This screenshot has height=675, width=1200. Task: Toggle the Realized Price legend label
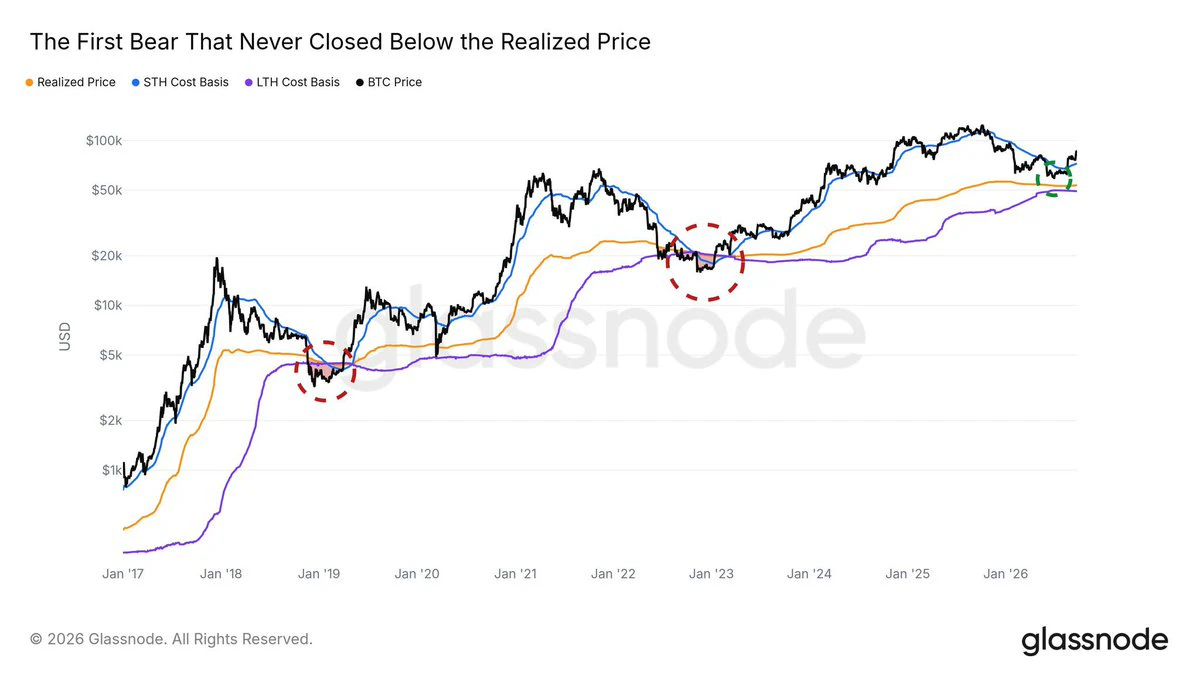pyautogui.click(x=77, y=83)
